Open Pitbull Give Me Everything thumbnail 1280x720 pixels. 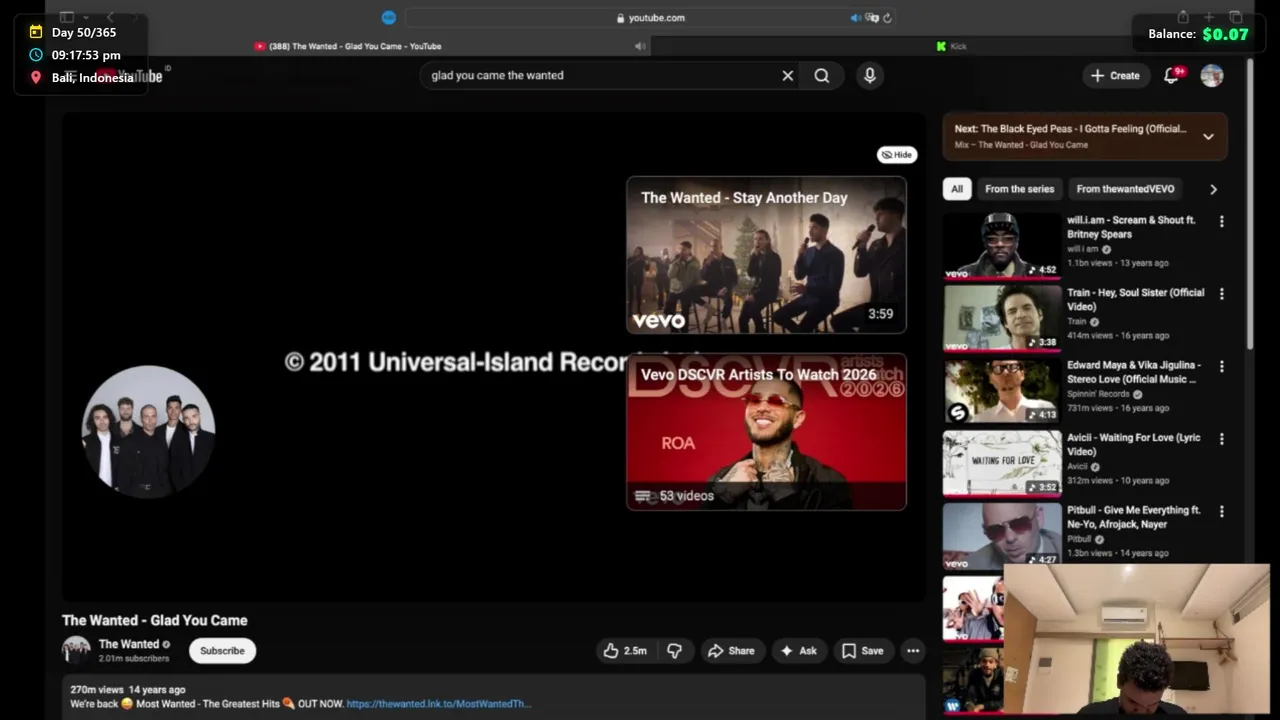tap(1001, 535)
